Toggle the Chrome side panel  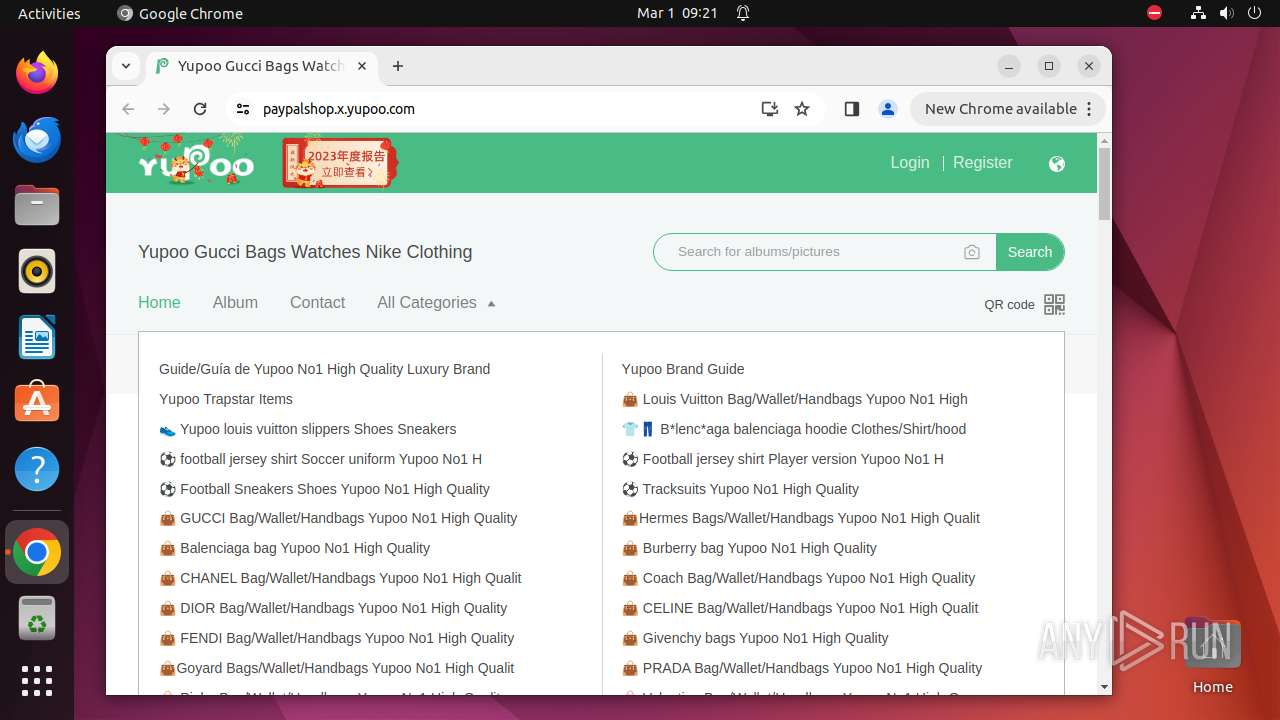pyautogui.click(x=852, y=109)
